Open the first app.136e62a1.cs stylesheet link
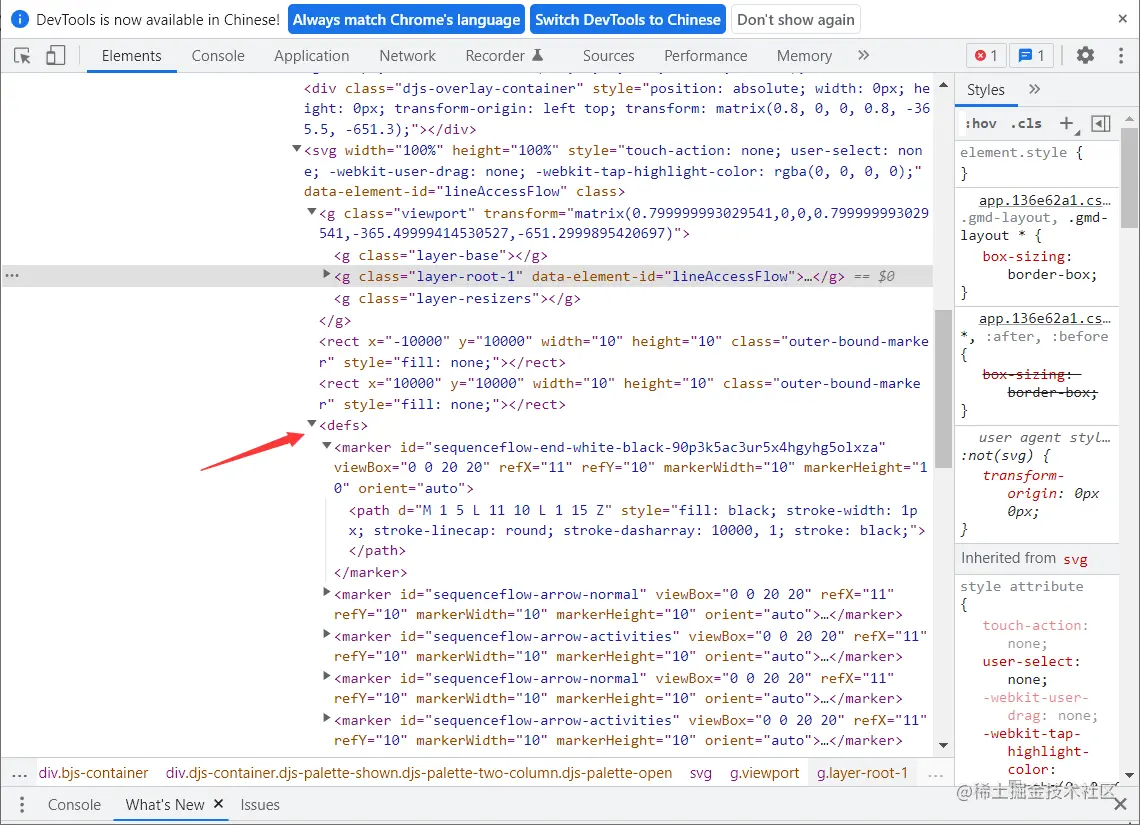This screenshot has height=825, width=1140. 1045,200
